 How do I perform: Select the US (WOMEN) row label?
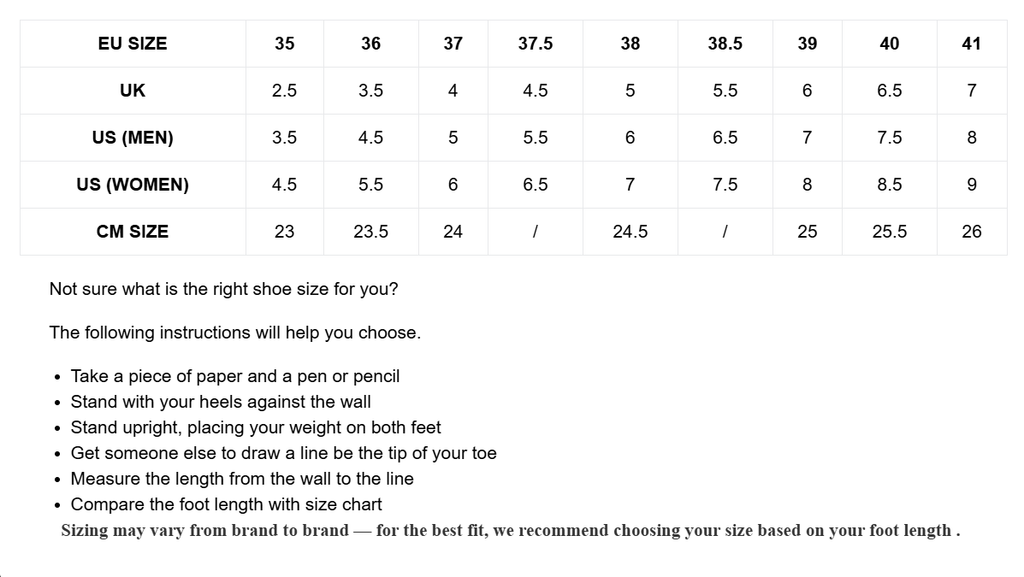click(x=133, y=184)
